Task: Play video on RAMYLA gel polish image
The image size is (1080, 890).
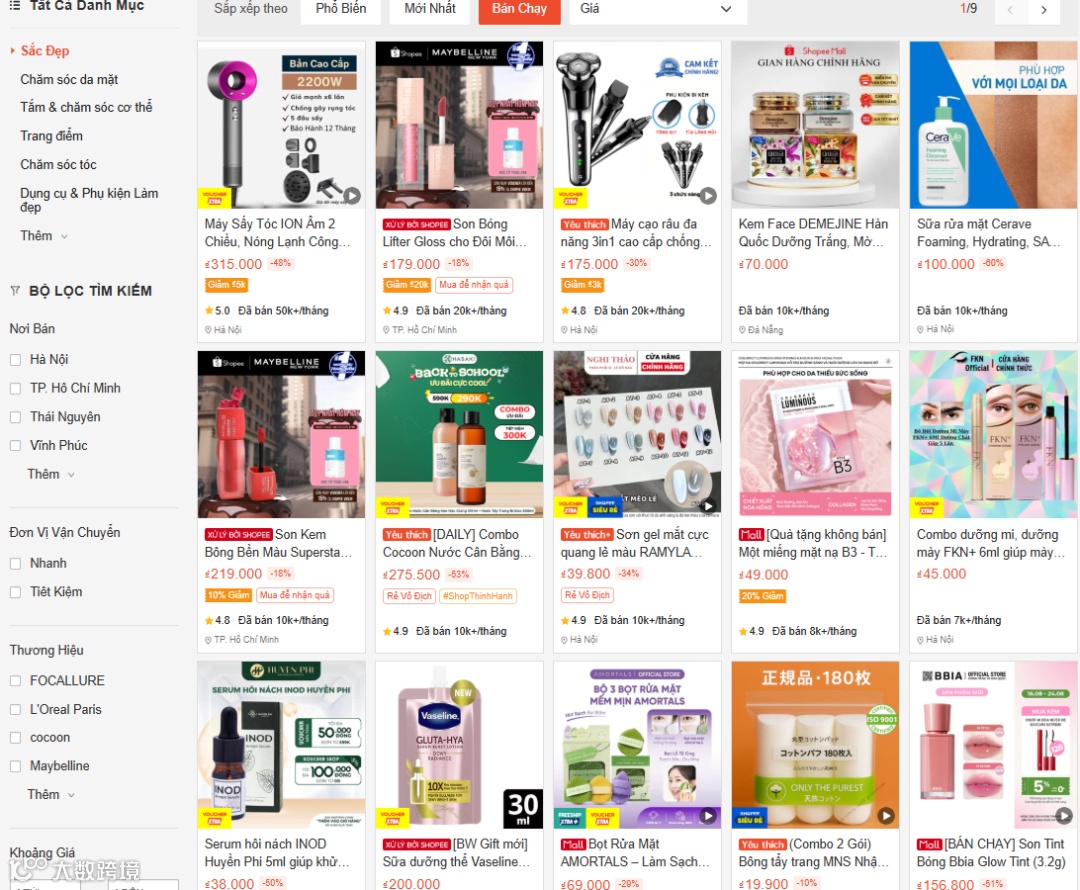Action: pyautogui.click(x=707, y=506)
